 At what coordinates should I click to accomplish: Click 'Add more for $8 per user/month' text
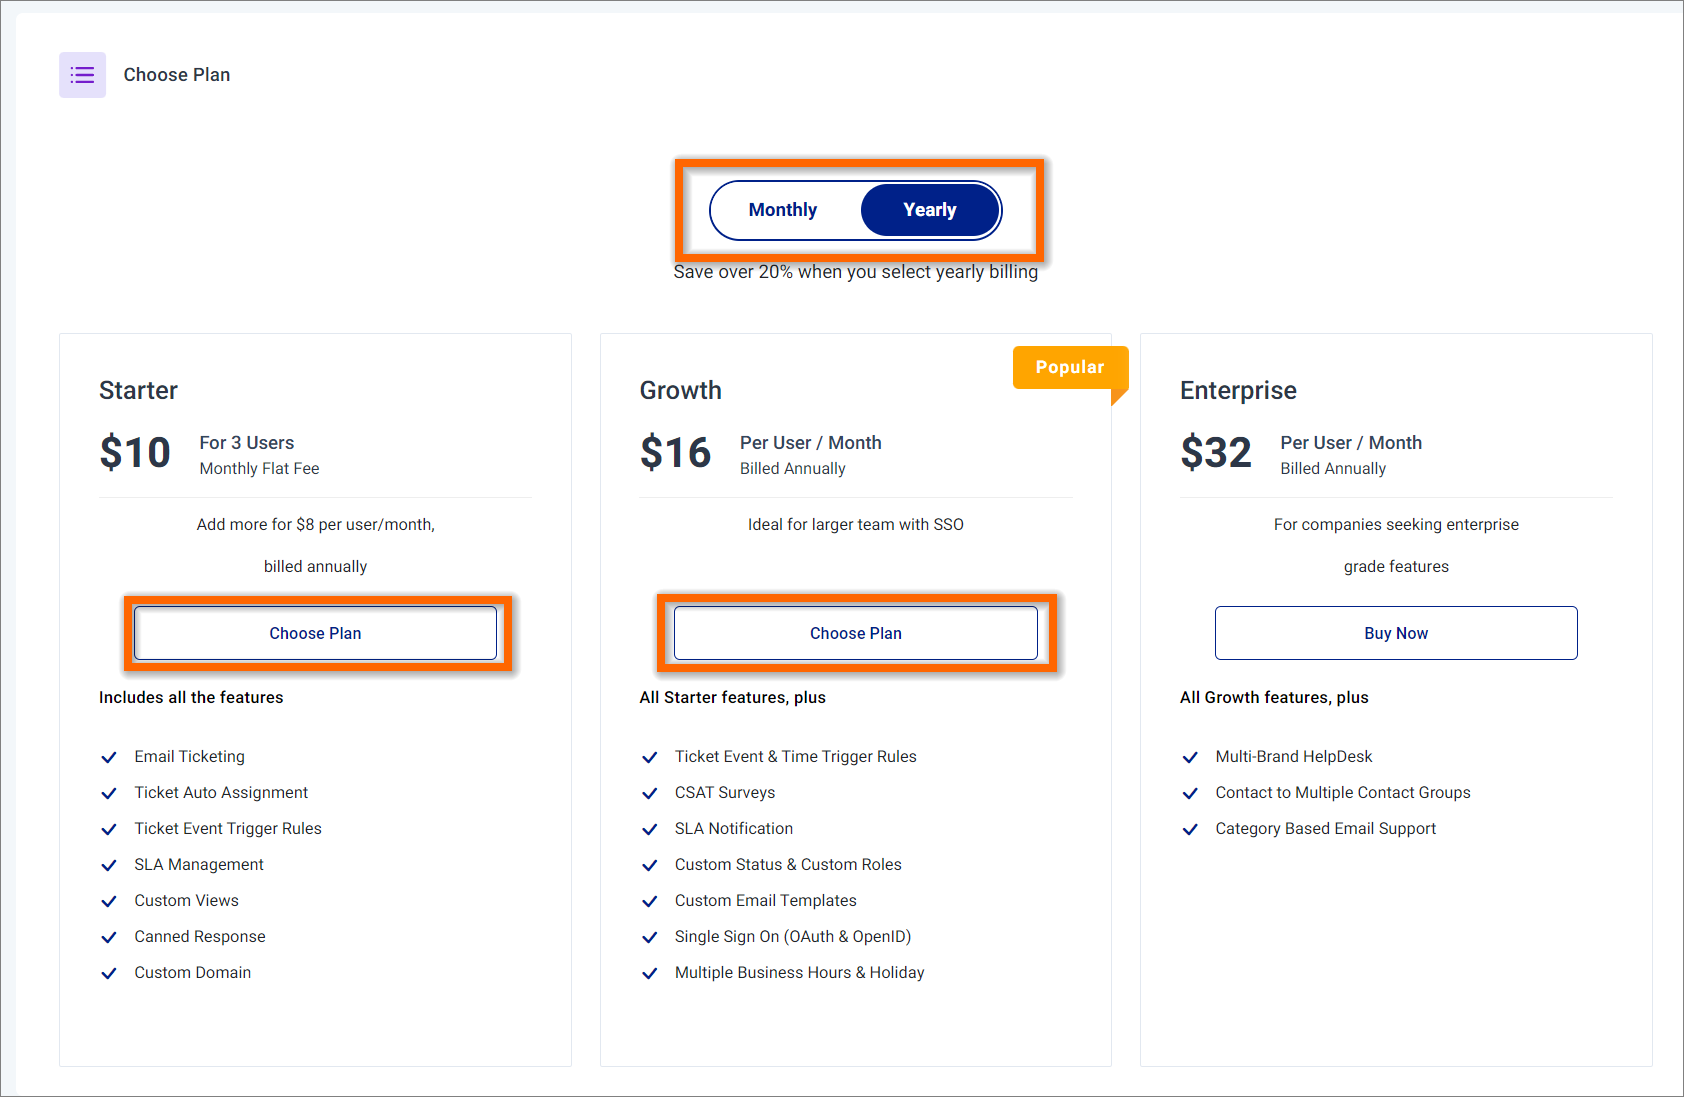pyautogui.click(x=316, y=525)
